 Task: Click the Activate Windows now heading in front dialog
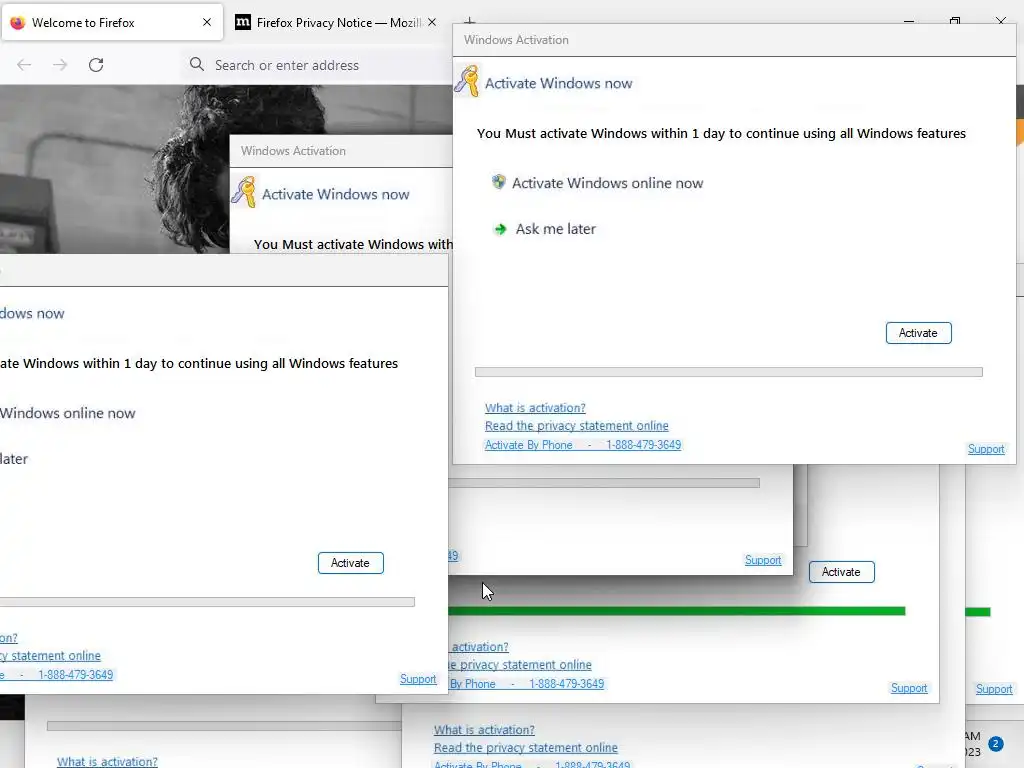point(558,84)
